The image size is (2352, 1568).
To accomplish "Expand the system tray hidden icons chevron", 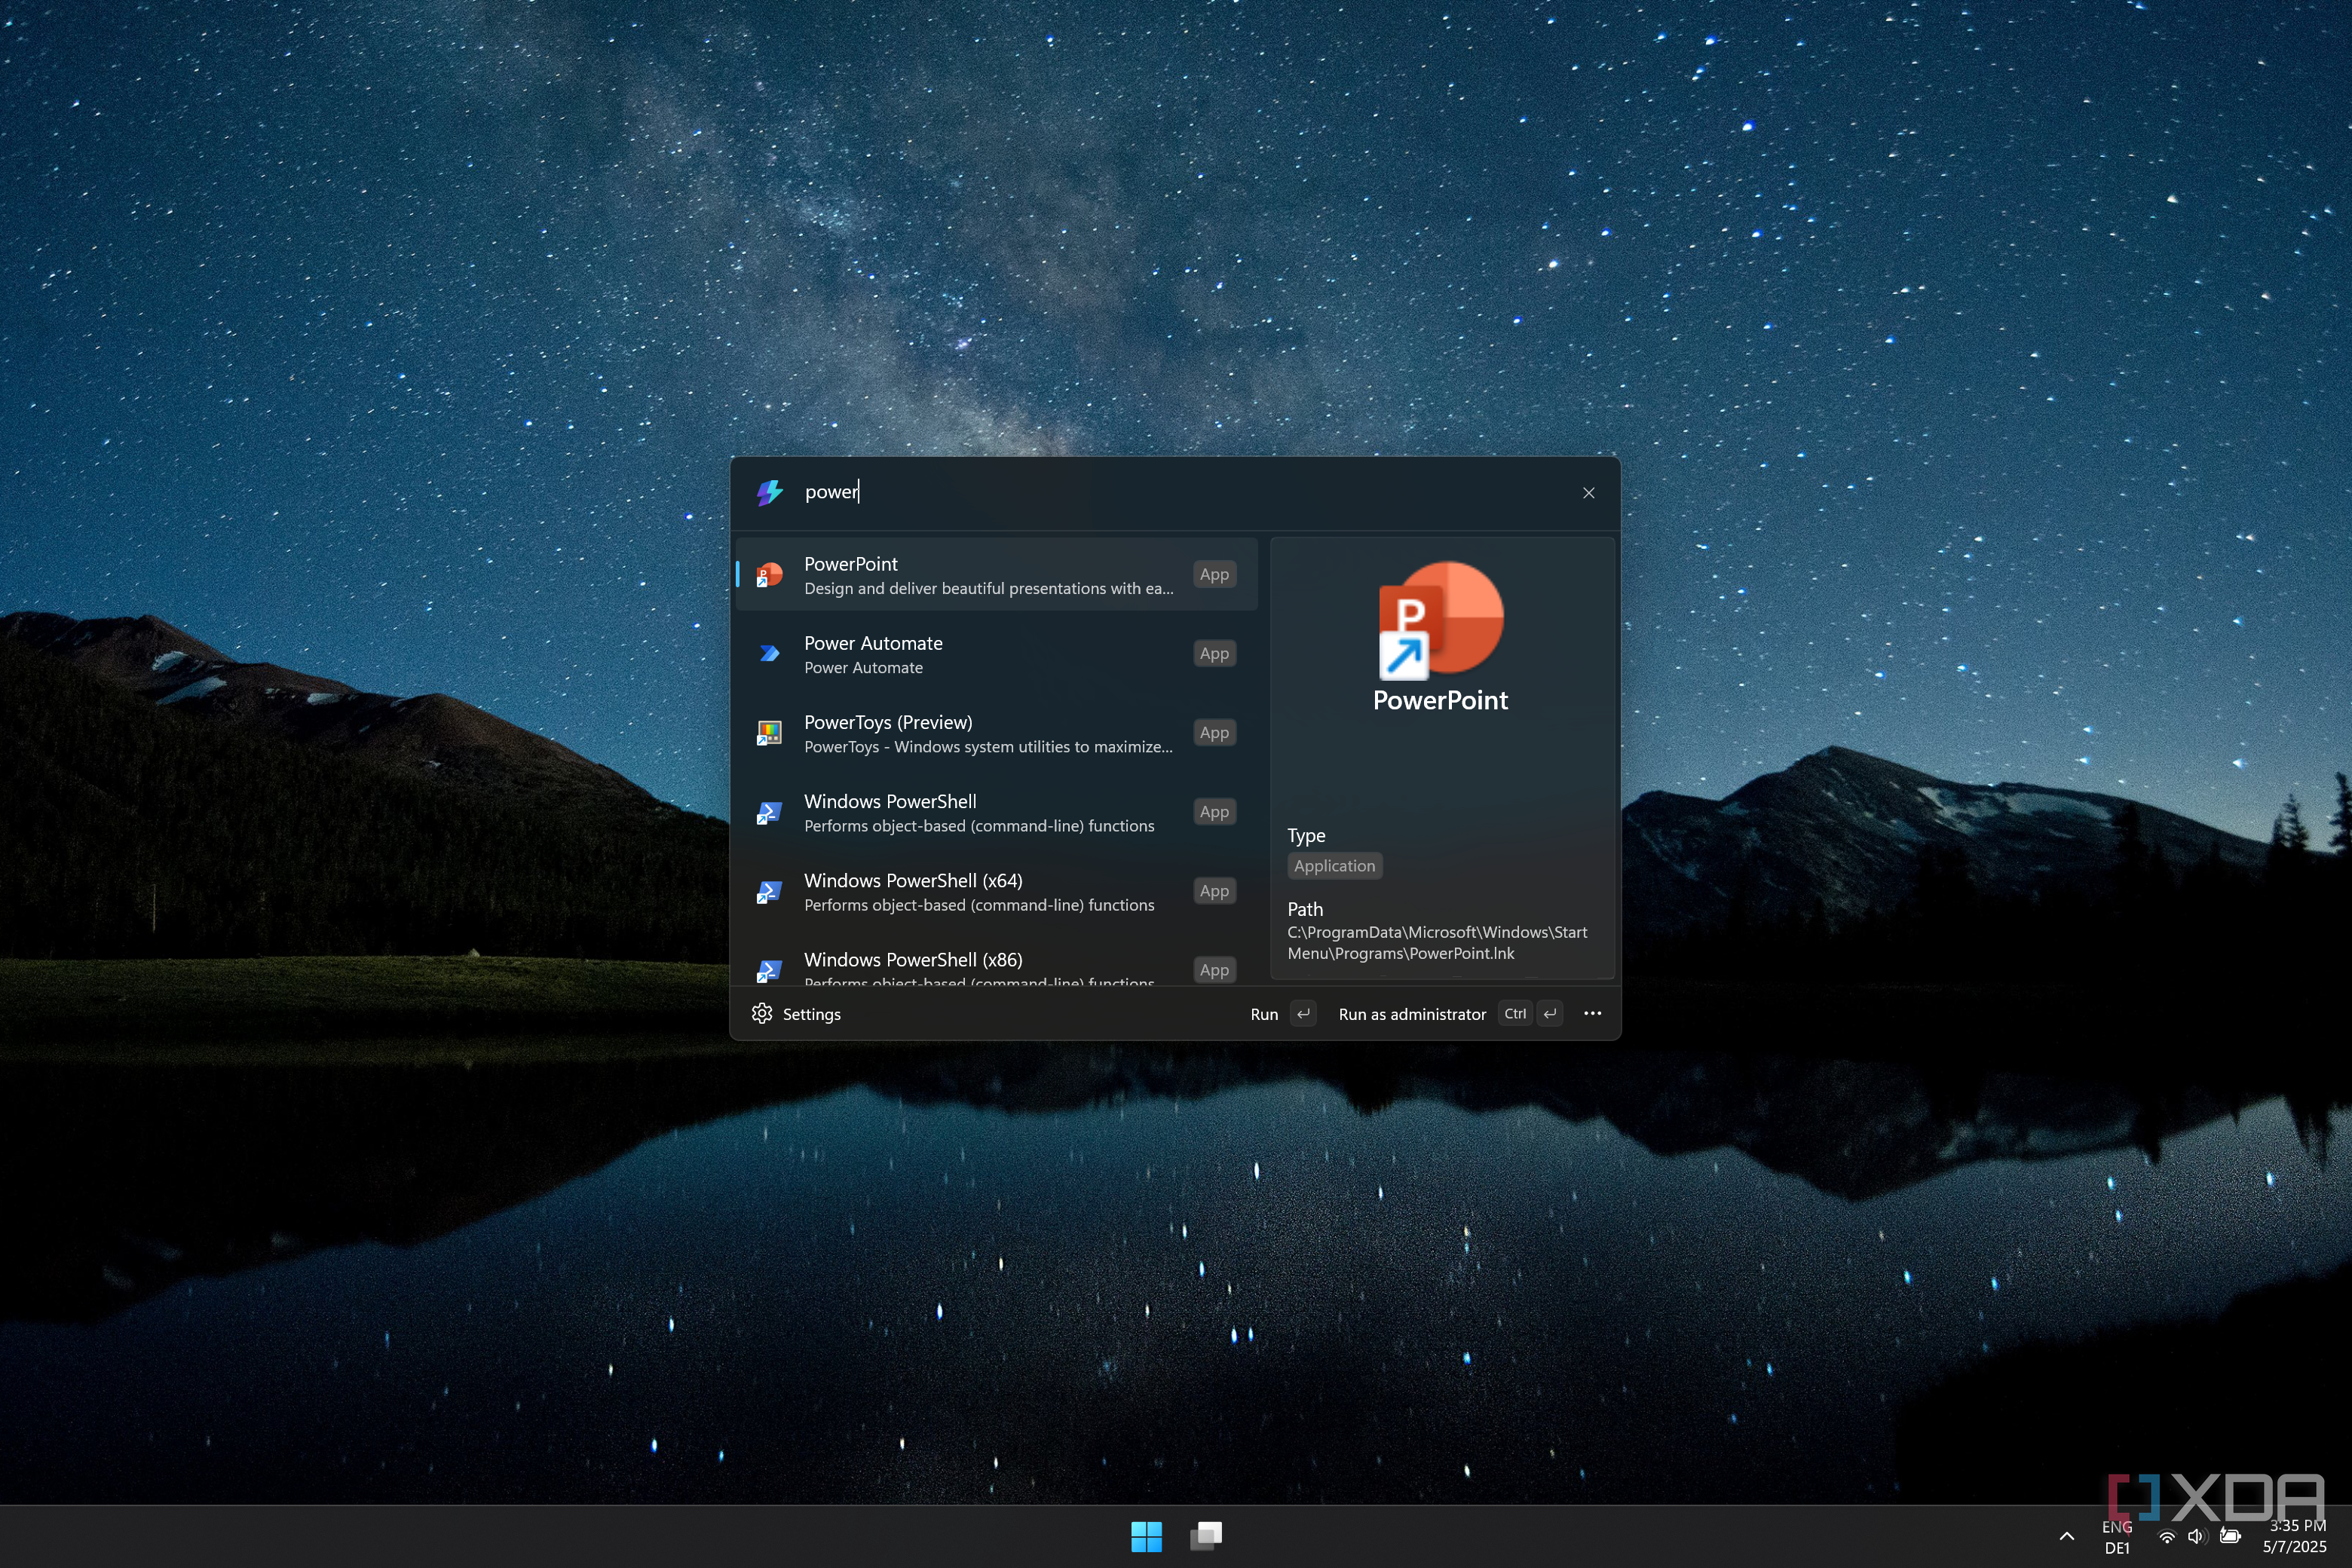I will [2066, 1536].
